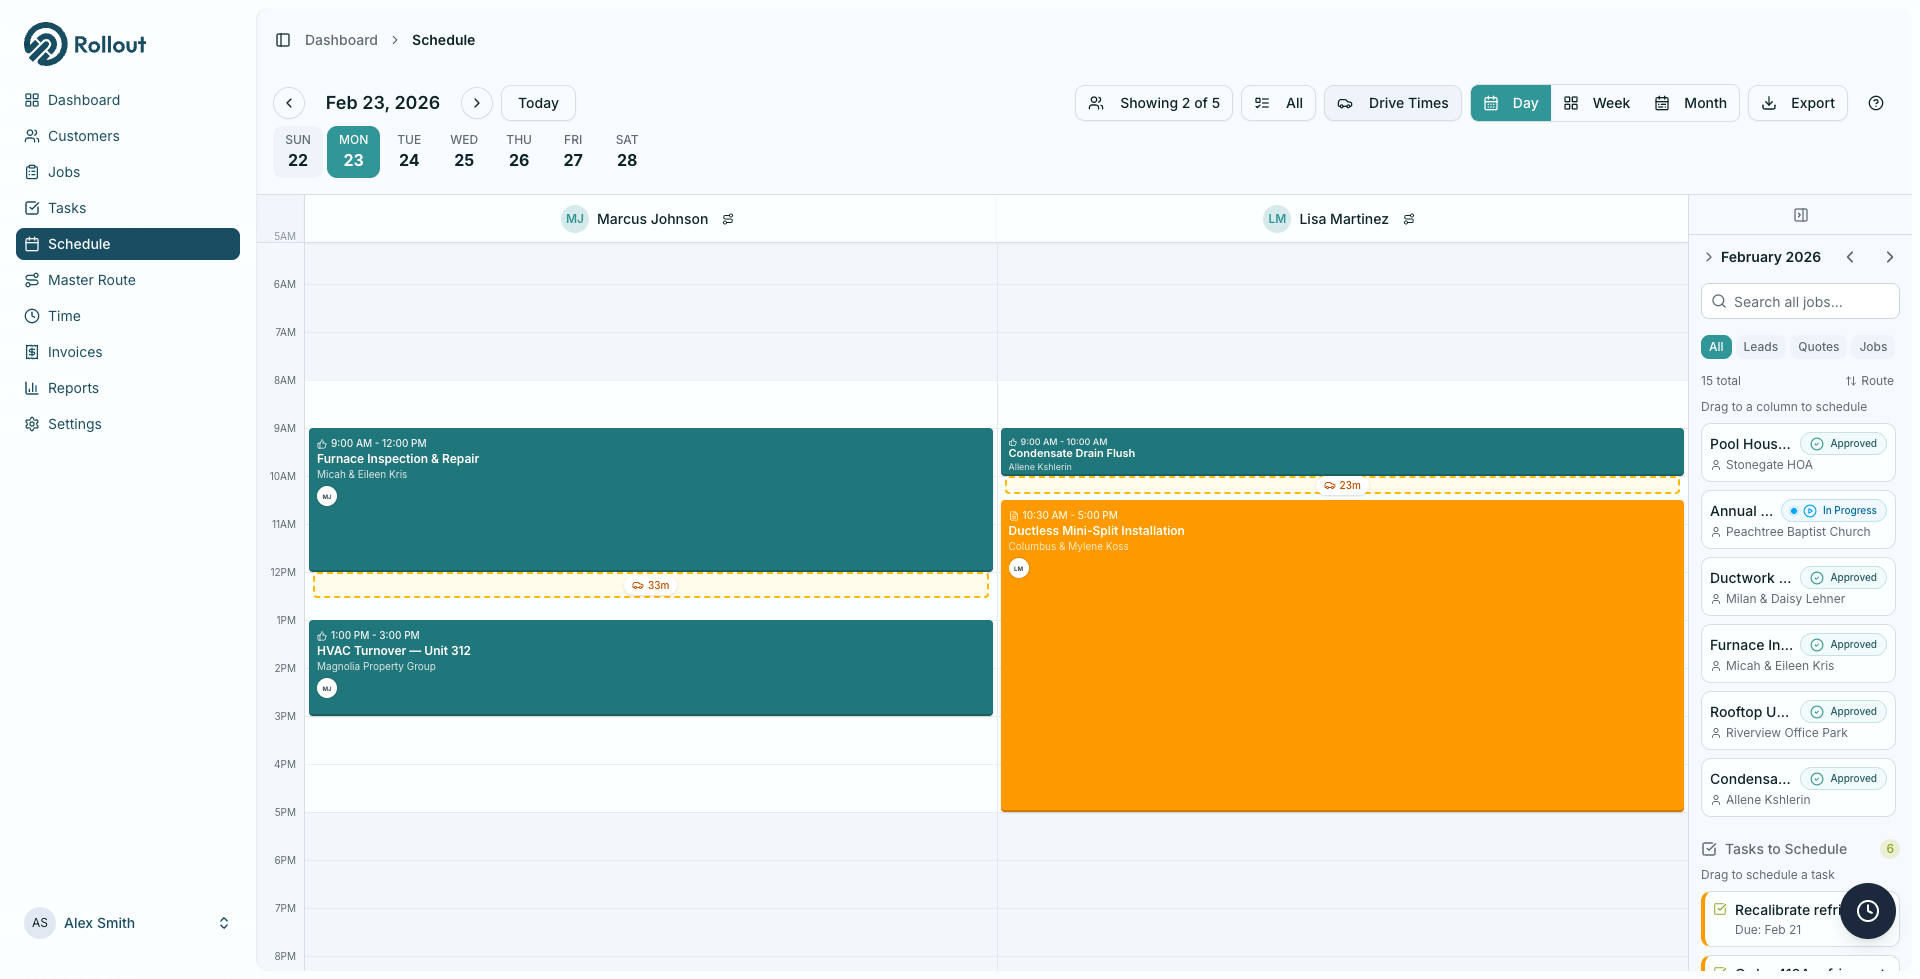
Task: Collapse the left navigation sidebar
Action: 281,40
